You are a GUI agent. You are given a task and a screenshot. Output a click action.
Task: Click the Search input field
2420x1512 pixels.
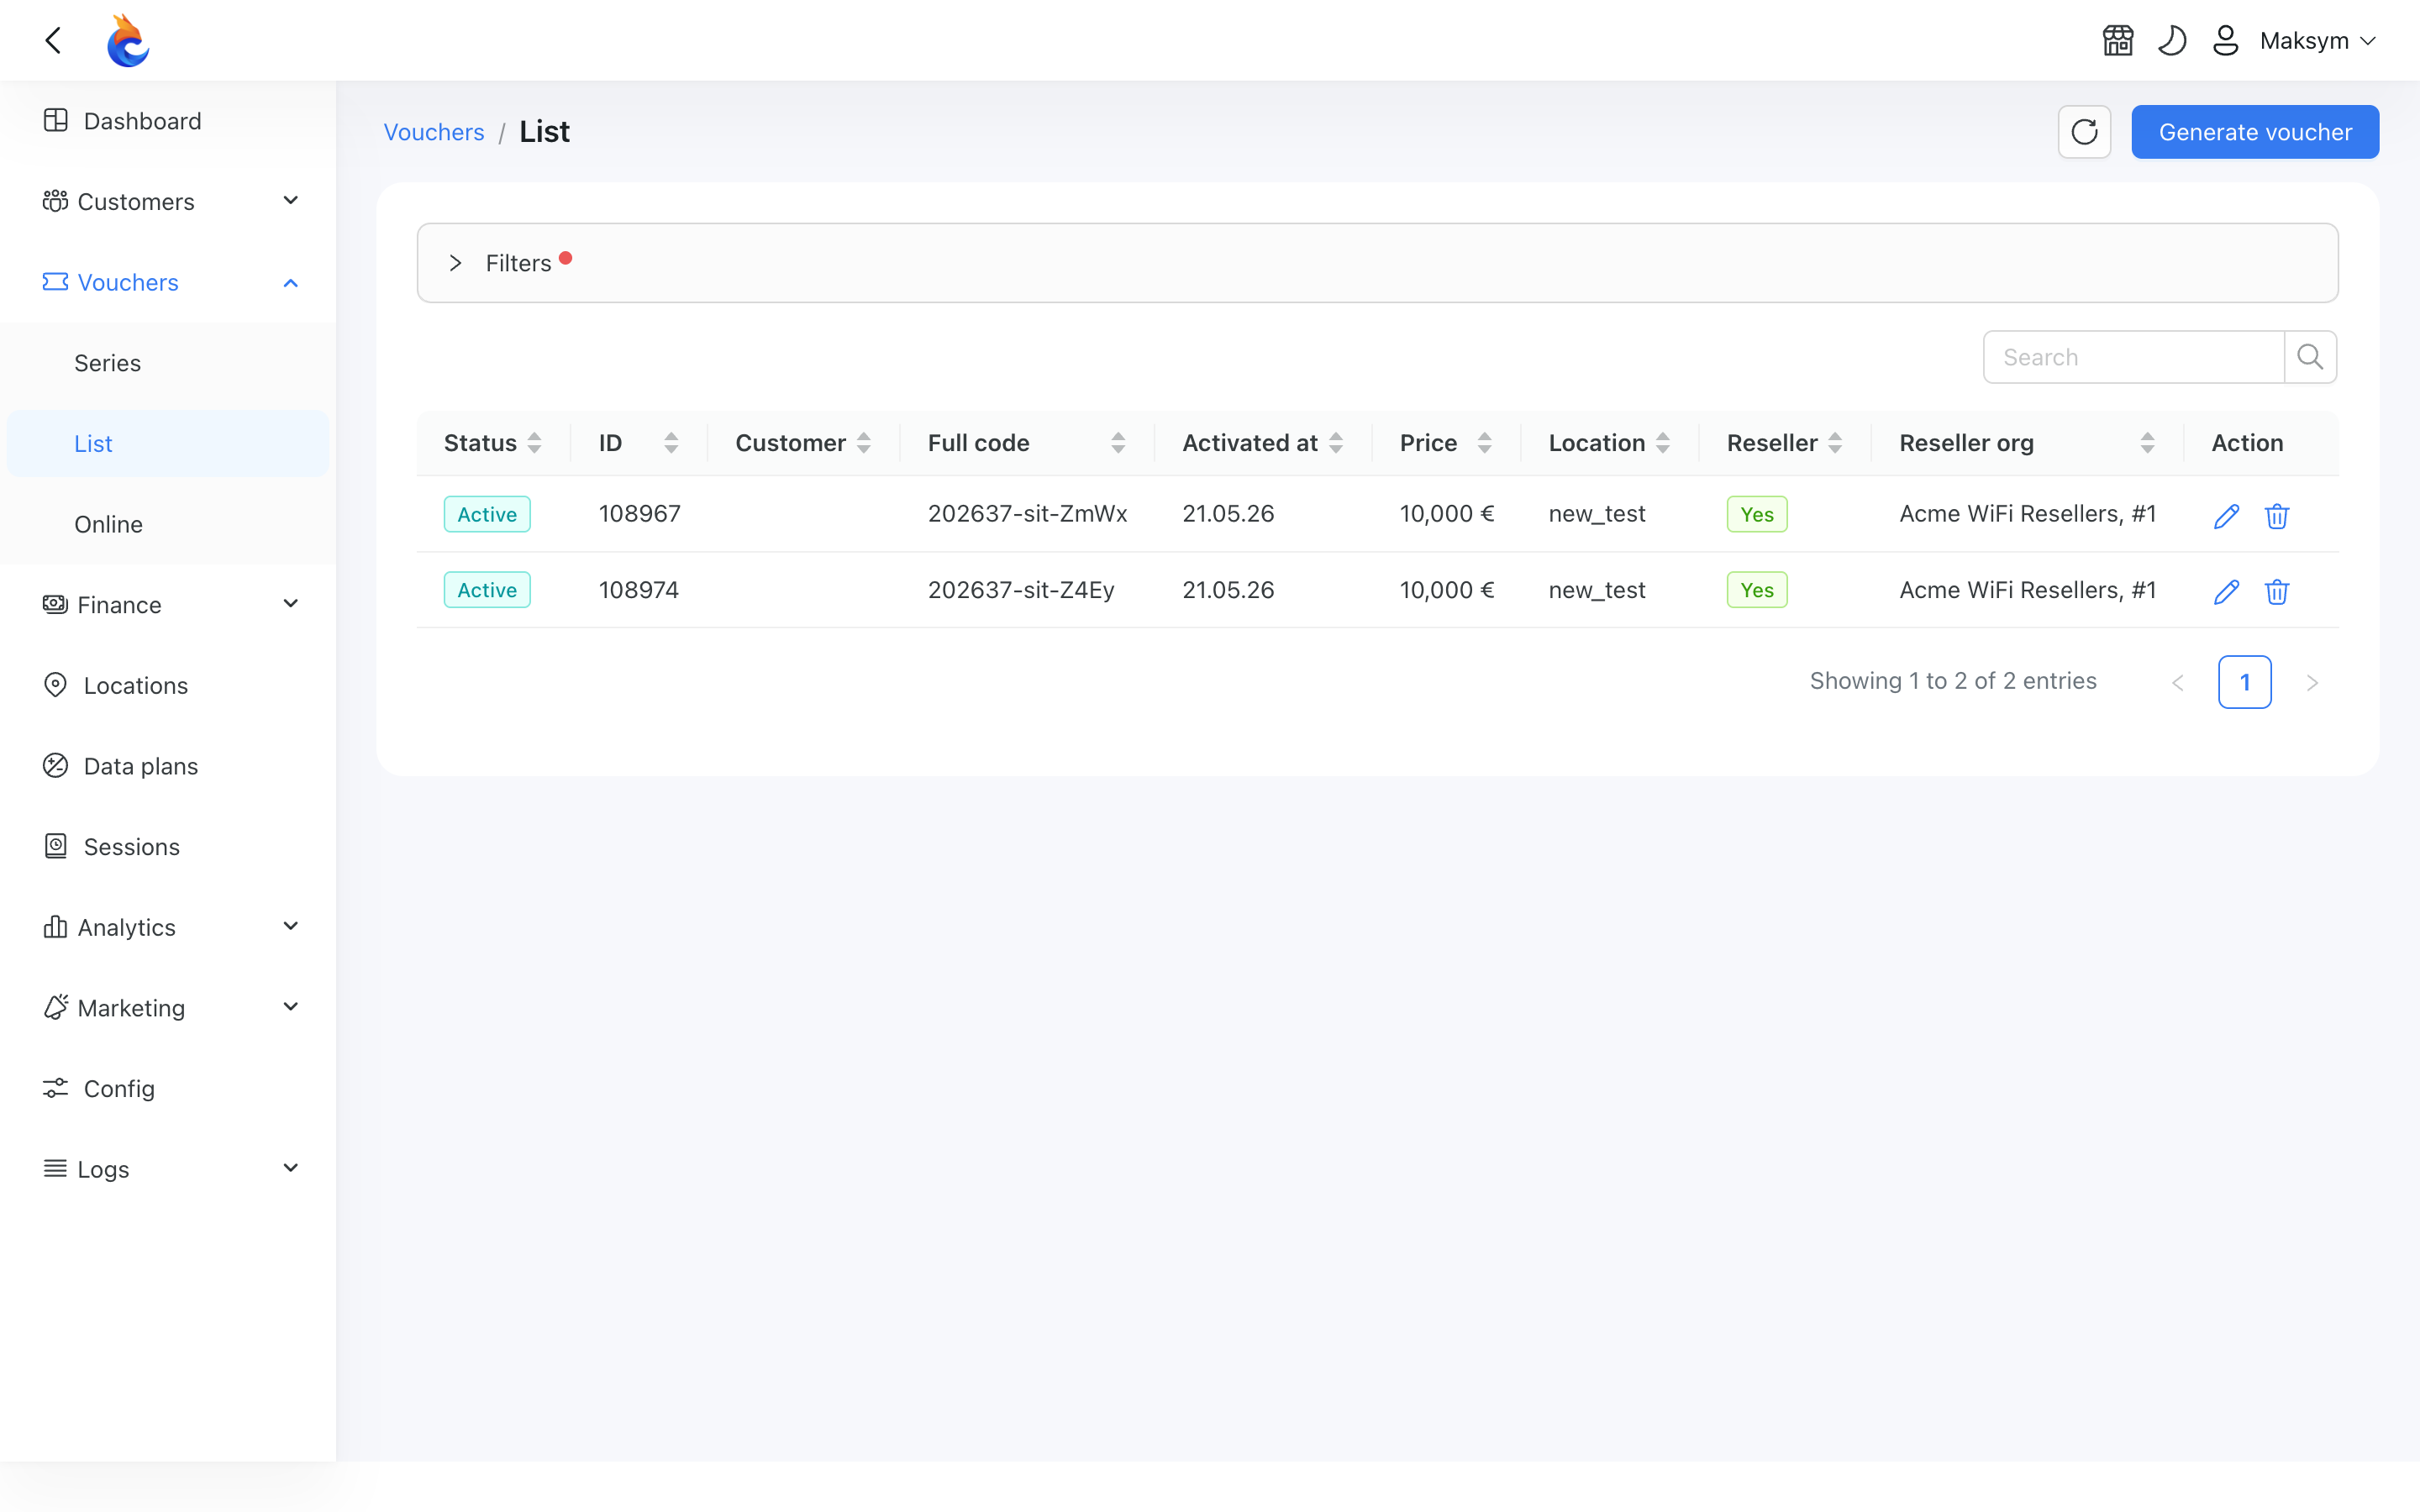click(x=2133, y=357)
